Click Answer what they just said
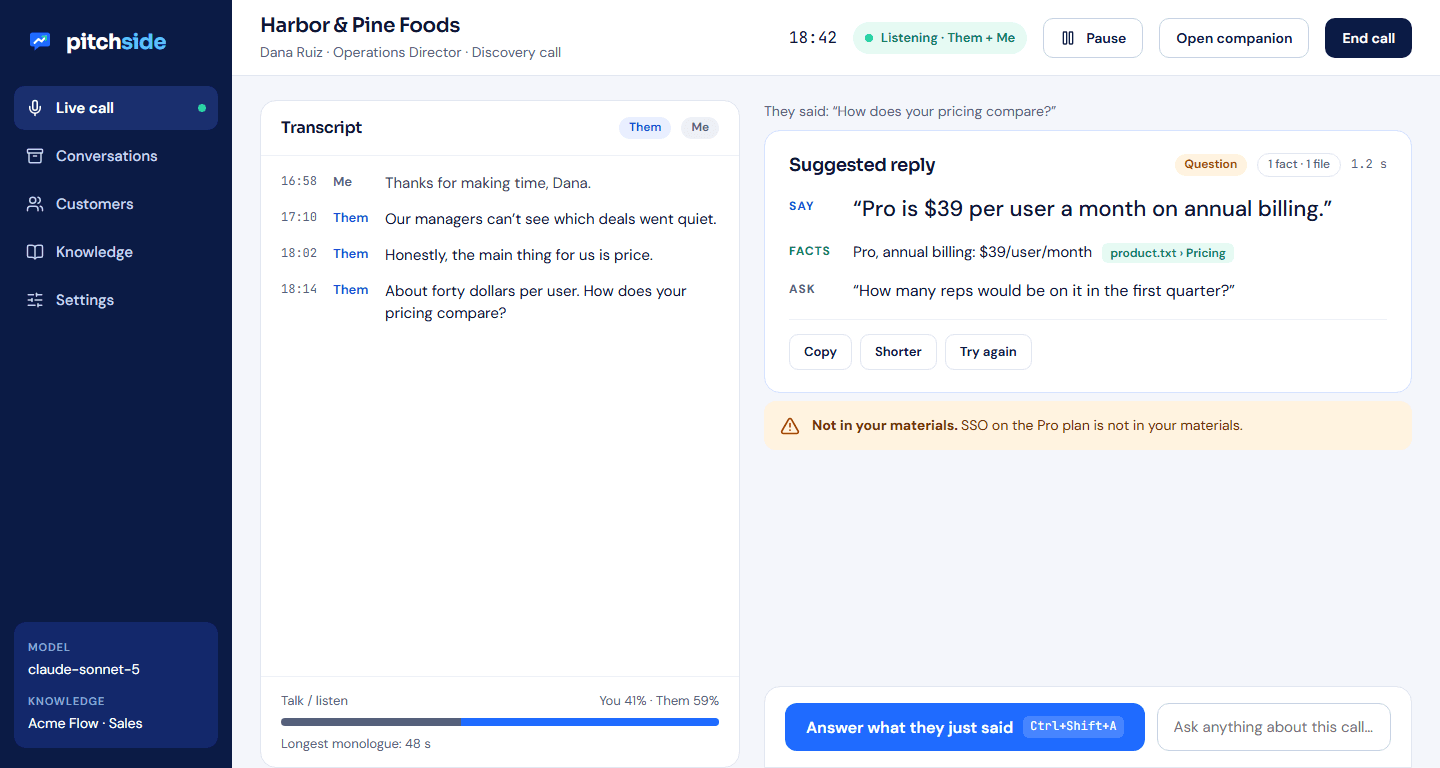This screenshot has height=768, width=1440. point(965,727)
